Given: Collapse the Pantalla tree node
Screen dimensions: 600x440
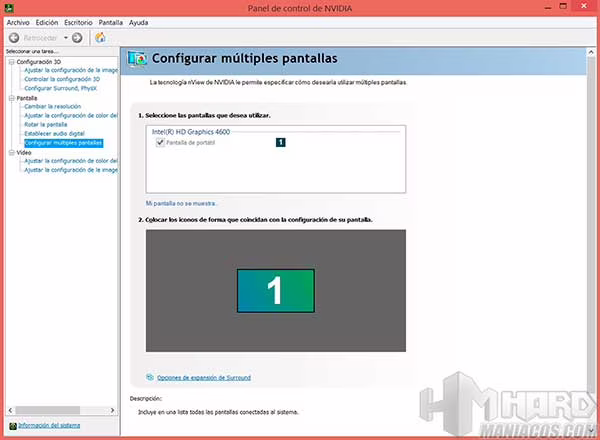Looking at the screenshot, I should point(11,98).
